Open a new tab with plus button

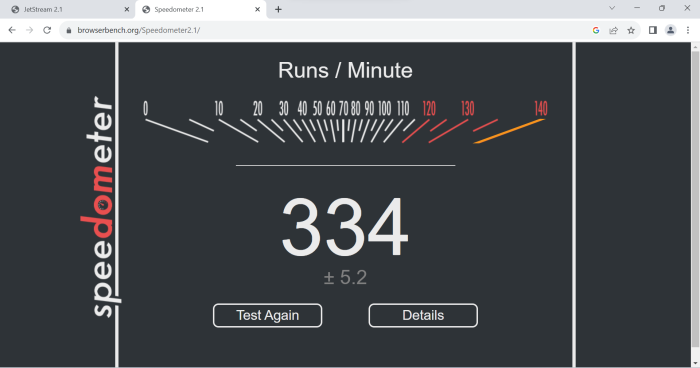pos(278,9)
